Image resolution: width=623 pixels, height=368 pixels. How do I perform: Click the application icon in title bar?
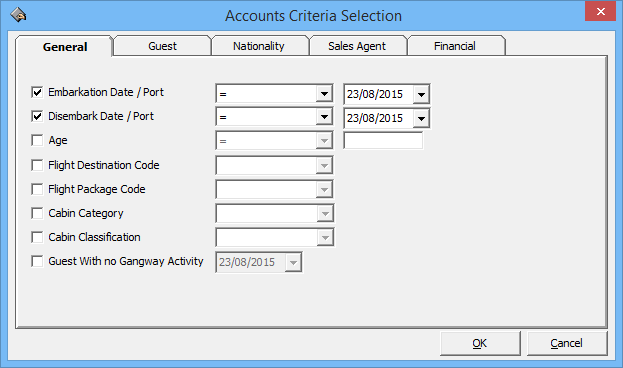(x=18, y=15)
